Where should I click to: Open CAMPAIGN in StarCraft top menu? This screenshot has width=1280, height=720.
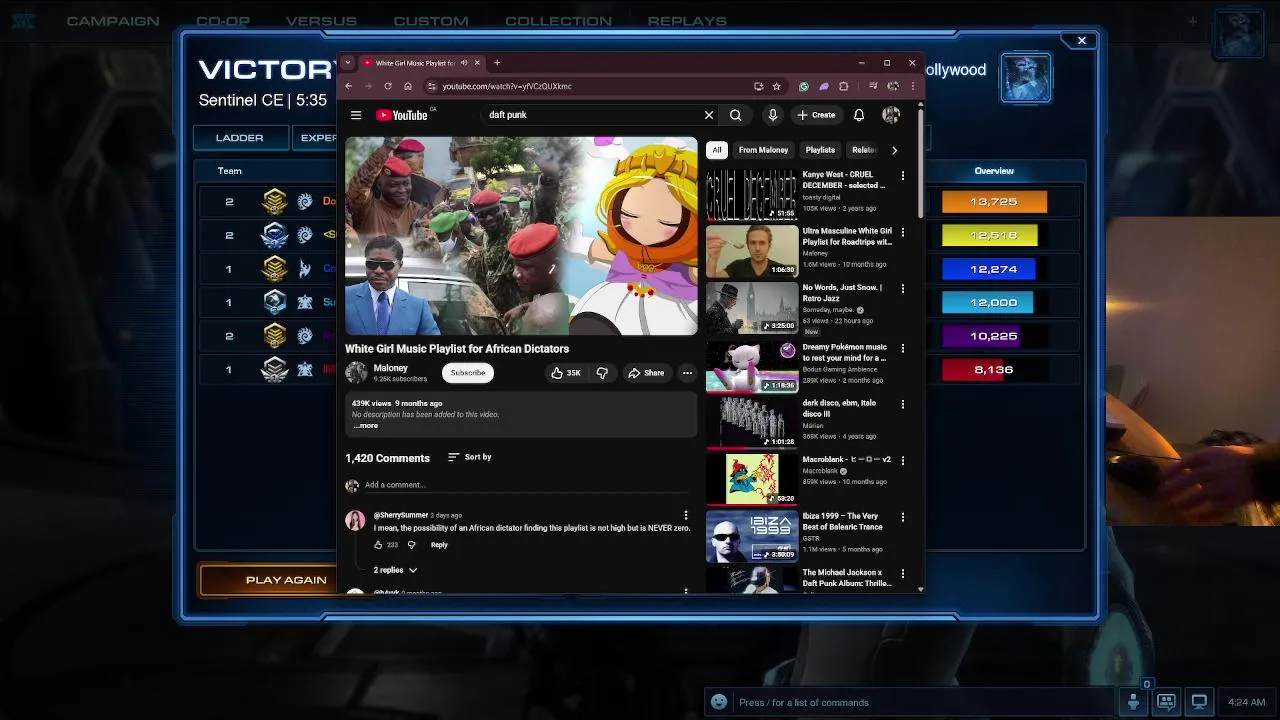tap(112, 21)
